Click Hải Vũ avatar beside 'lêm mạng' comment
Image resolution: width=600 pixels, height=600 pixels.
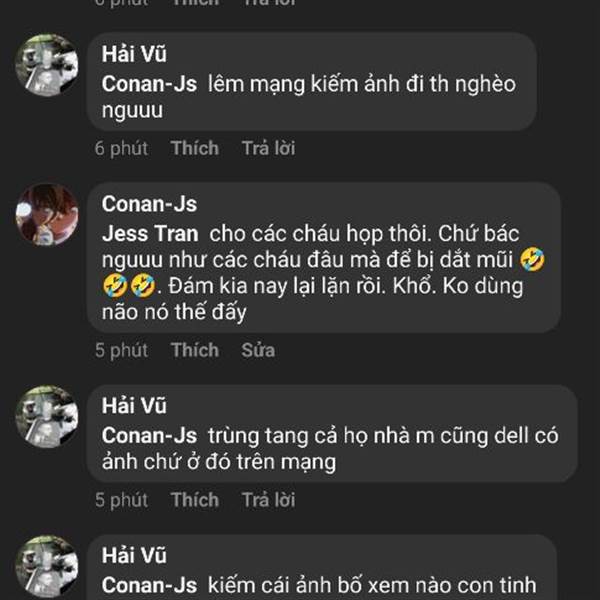click(x=46, y=65)
